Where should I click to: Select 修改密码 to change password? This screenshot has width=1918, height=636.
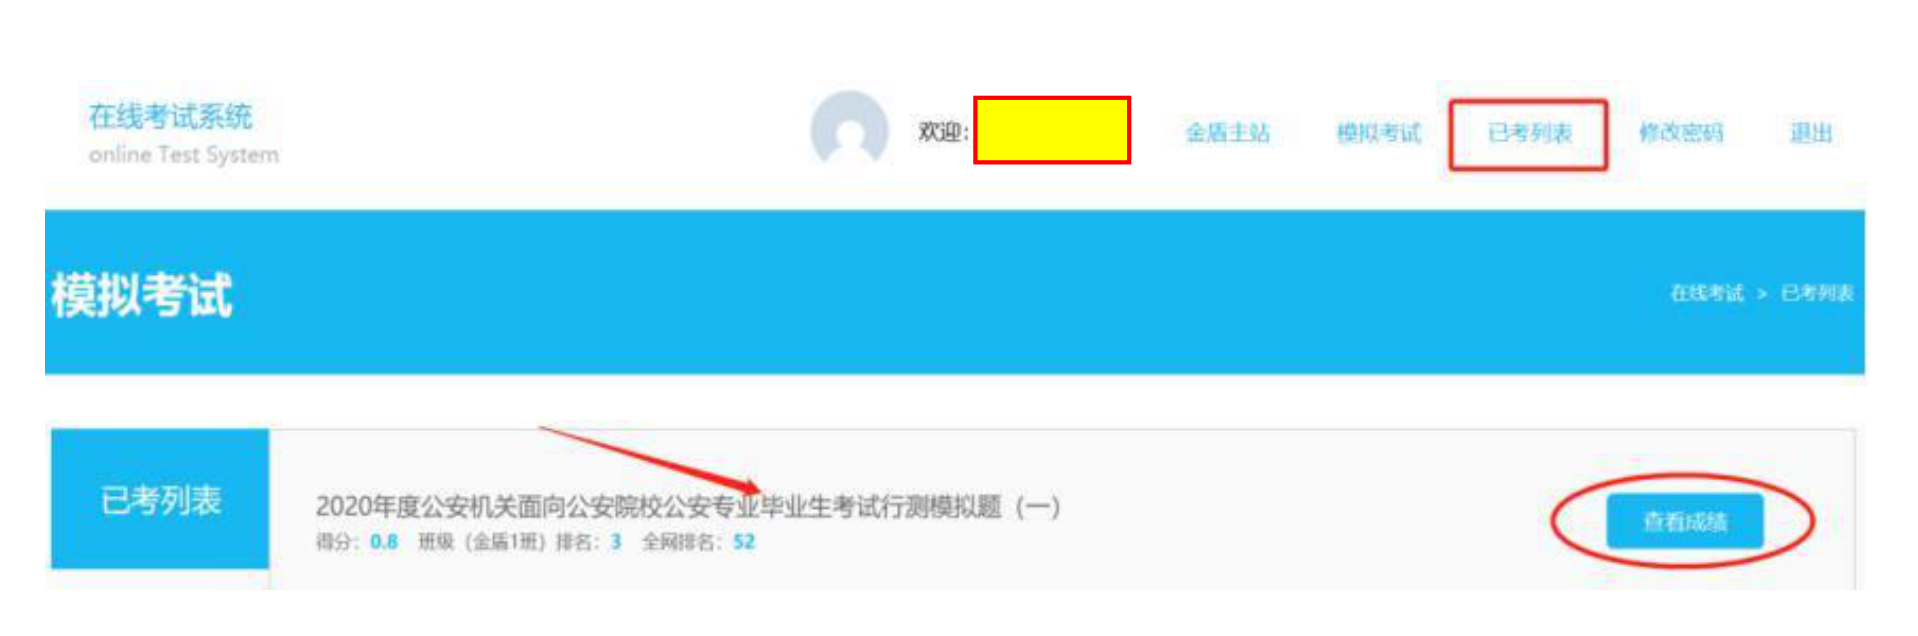pos(1681,133)
